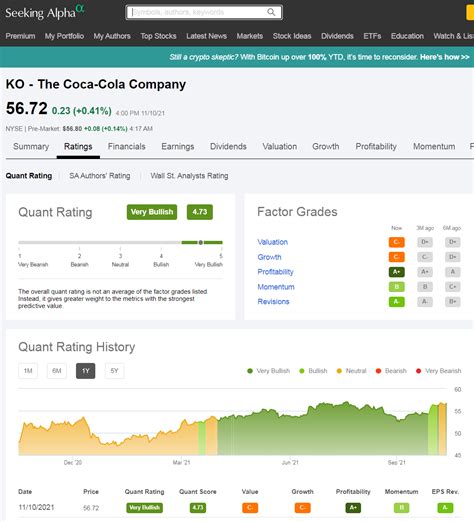The width and height of the screenshot is (474, 522).
Task: Toggle the Bullish chart legend entry
Action: click(x=313, y=371)
